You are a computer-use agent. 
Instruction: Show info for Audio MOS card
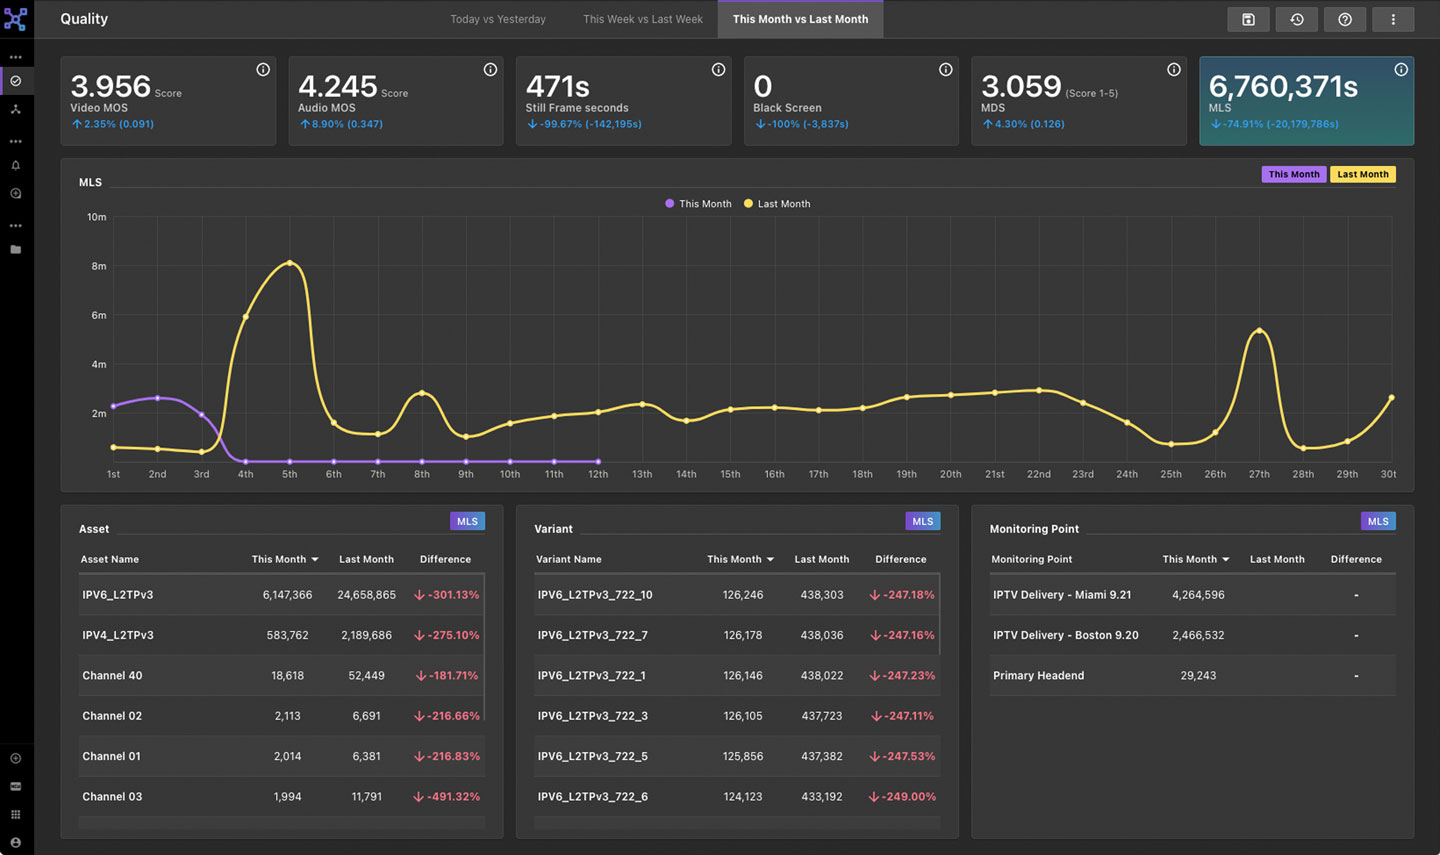pos(490,70)
